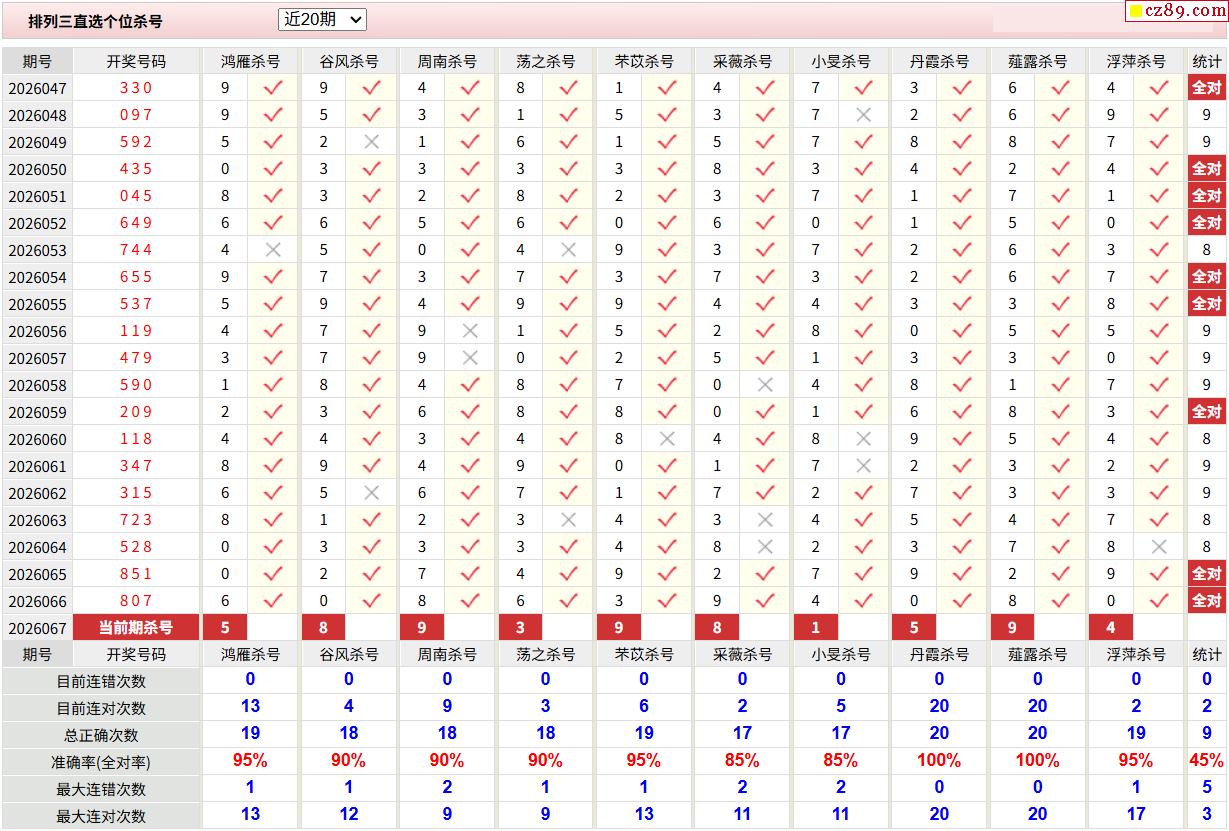Click winning number 330 in row 2026047
Image resolution: width=1229 pixels, height=831 pixels.
(136, 88)
